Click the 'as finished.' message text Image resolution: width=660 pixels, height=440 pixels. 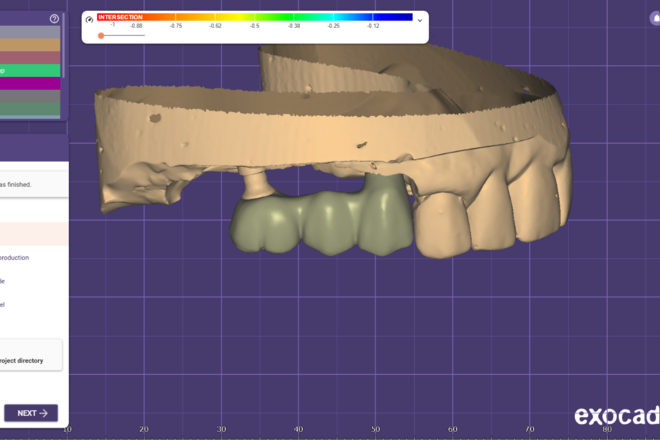[16, 184]
